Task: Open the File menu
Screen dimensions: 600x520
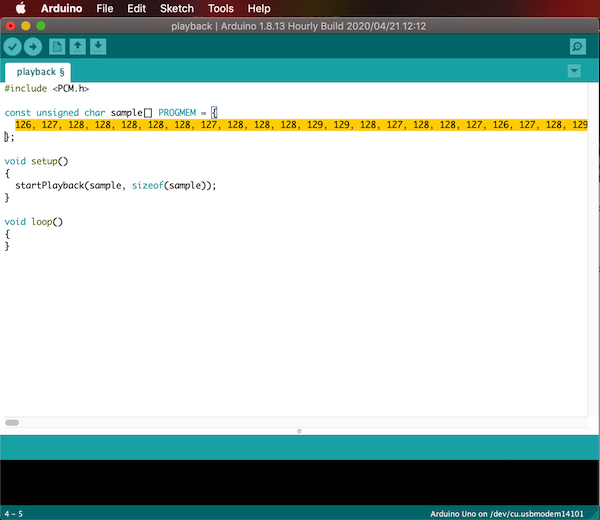Action: (x=104, y=8)
